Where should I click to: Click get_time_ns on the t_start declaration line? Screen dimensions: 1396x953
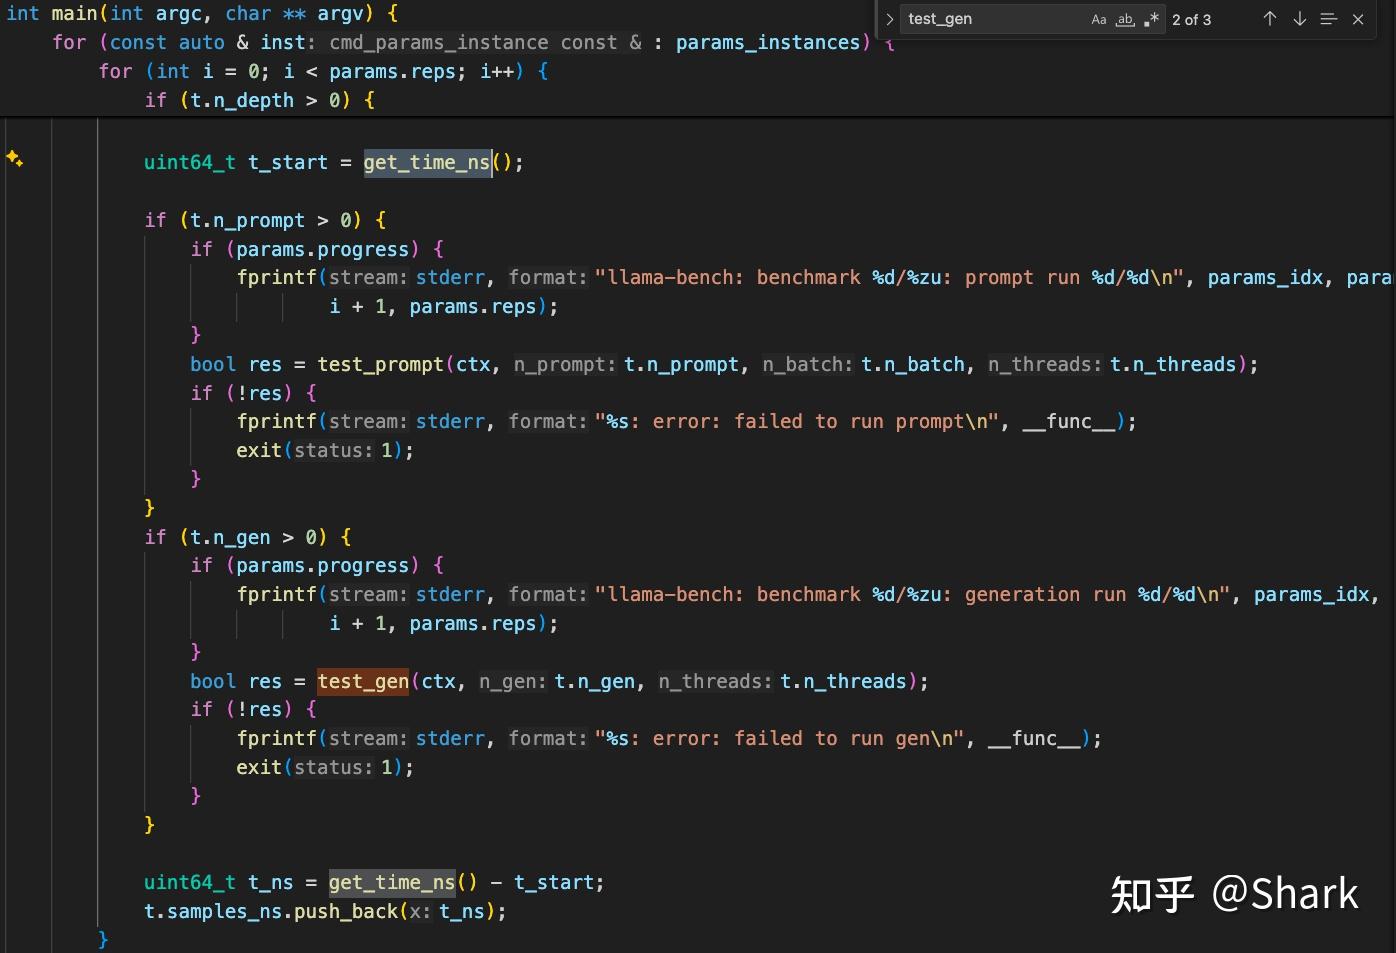[427, 162]
